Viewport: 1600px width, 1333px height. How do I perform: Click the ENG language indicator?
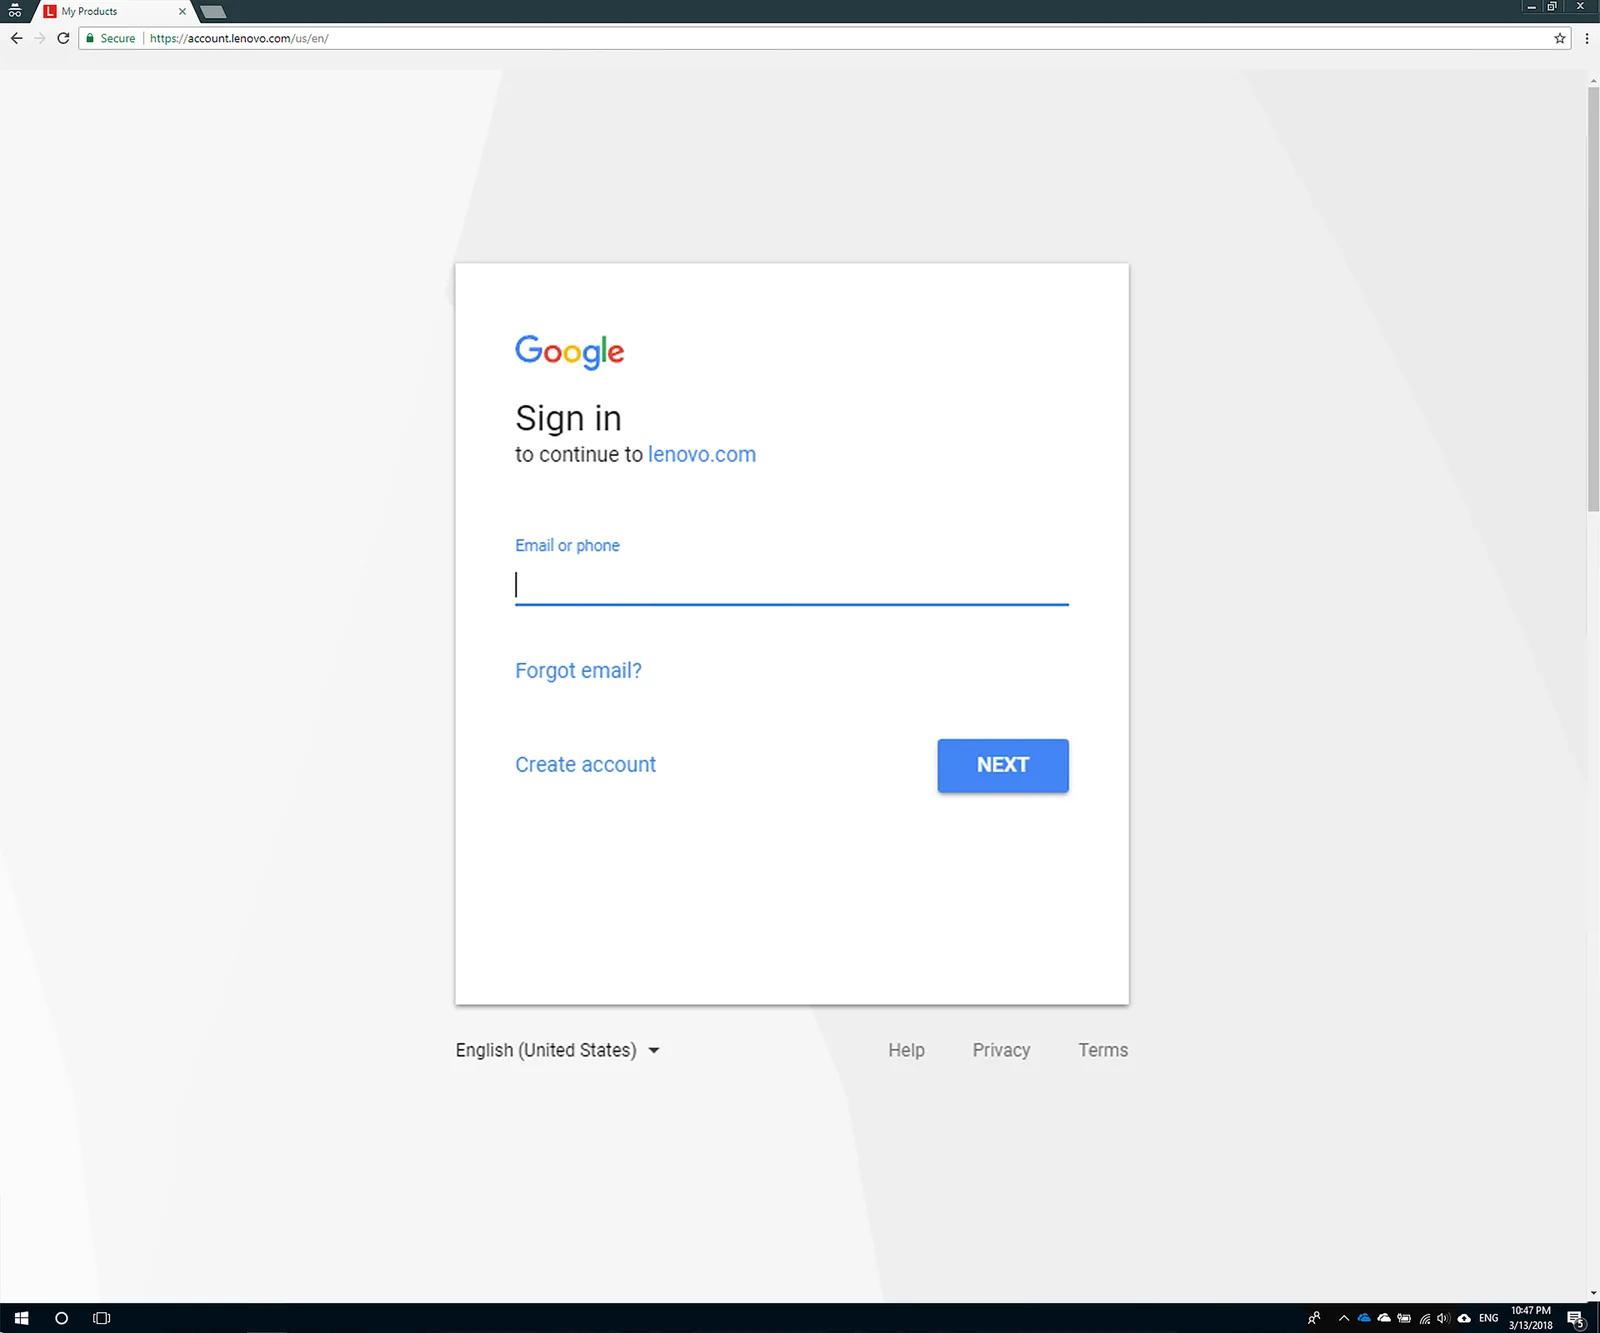[x=1488, y=1318]
